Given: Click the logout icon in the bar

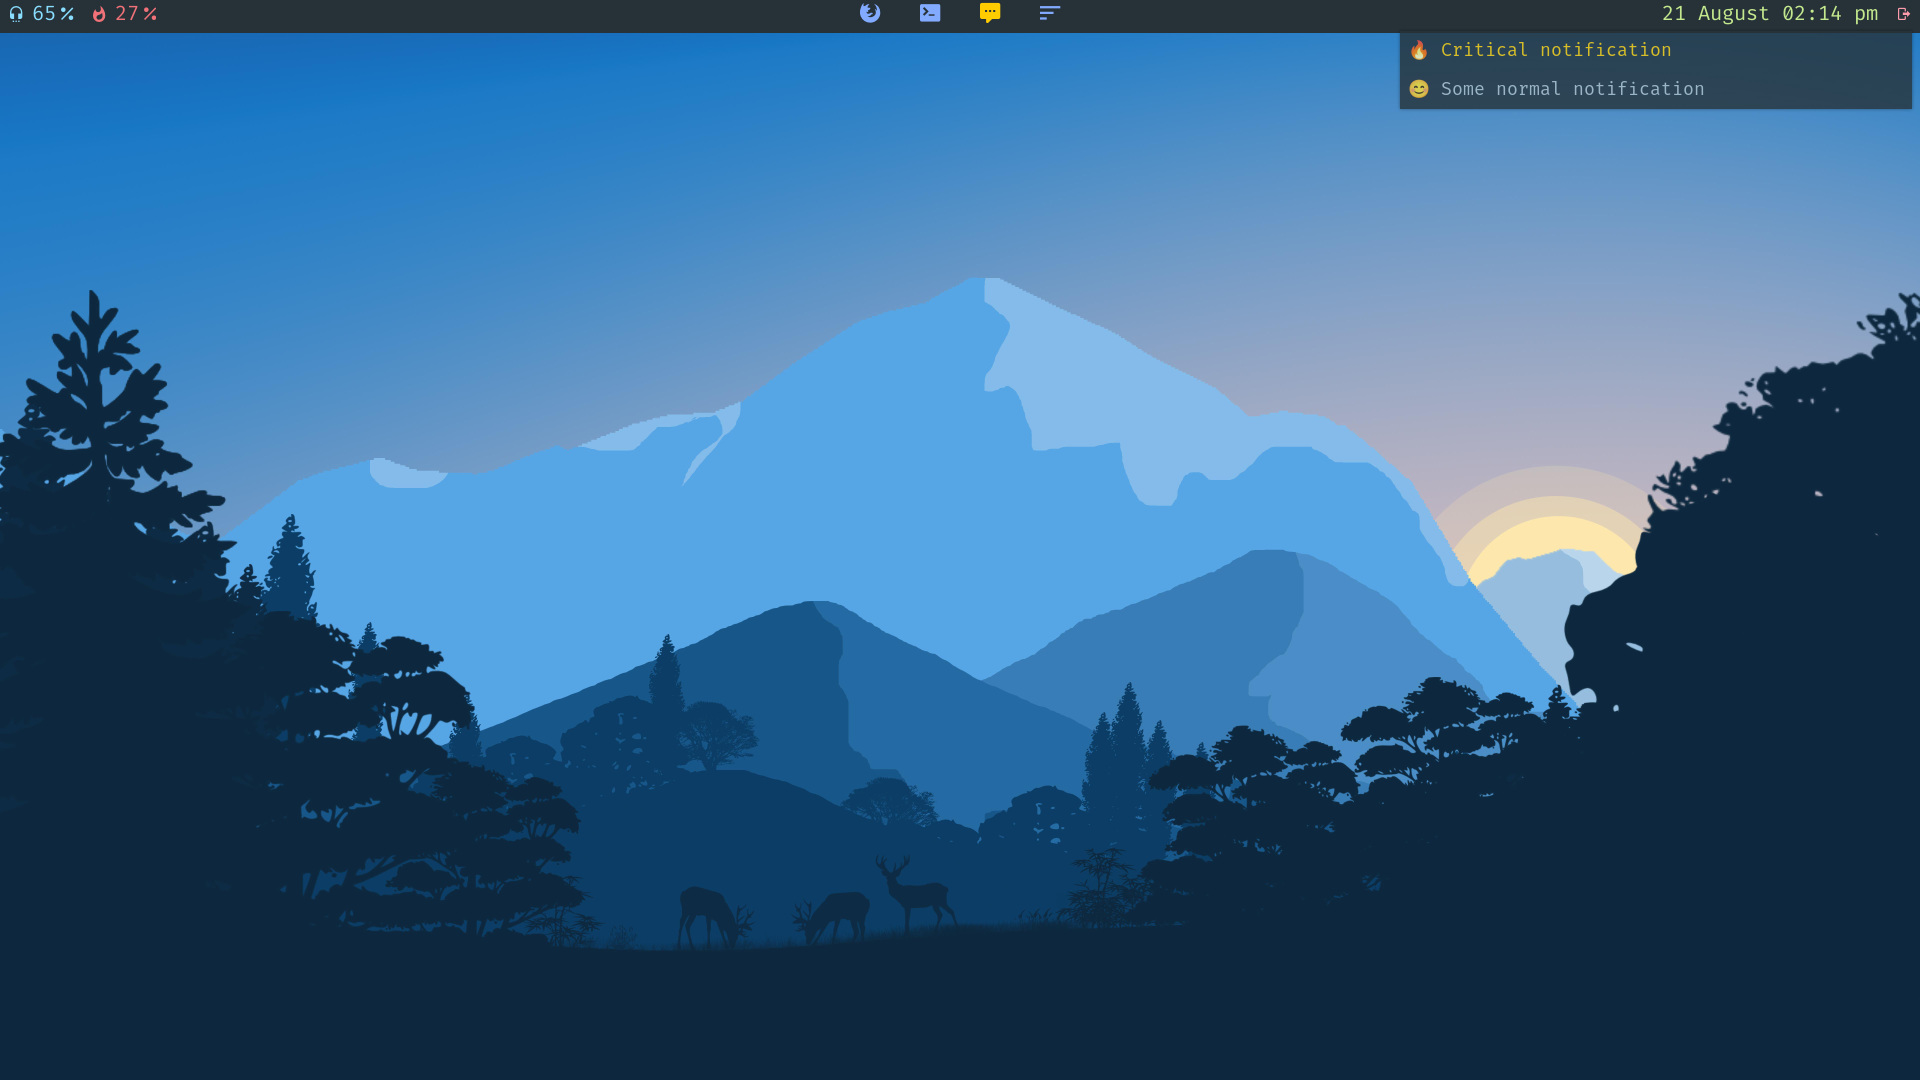Looking at the screenshot, I should pos(1904,14).
